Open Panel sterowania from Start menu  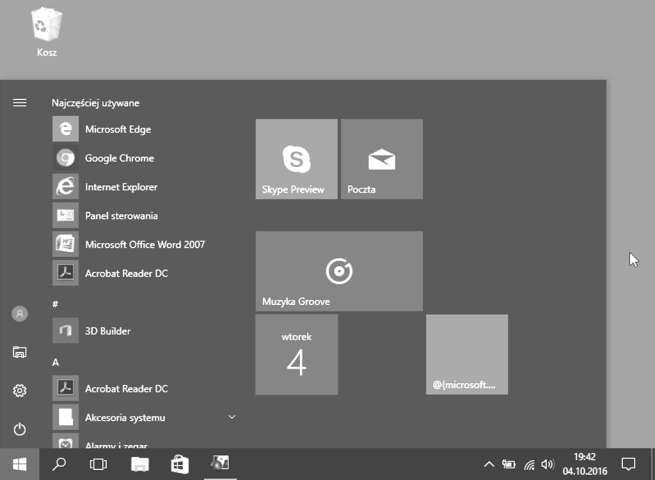click(142, 216)
